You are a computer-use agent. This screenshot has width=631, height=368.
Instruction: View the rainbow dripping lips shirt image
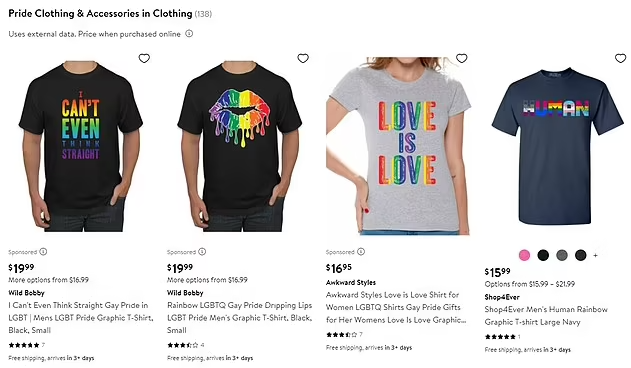coord(240,145)
